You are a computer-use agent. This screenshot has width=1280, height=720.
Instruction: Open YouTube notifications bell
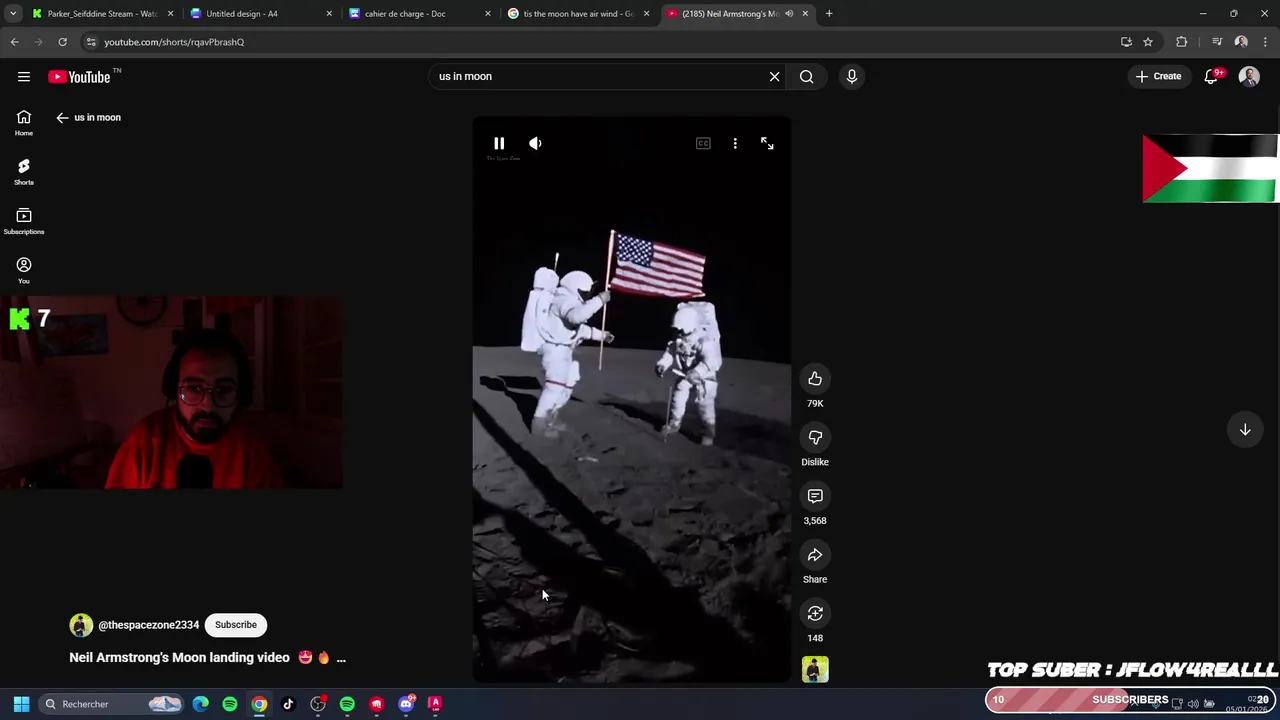pyautogui.click(x=1211, y=77)
